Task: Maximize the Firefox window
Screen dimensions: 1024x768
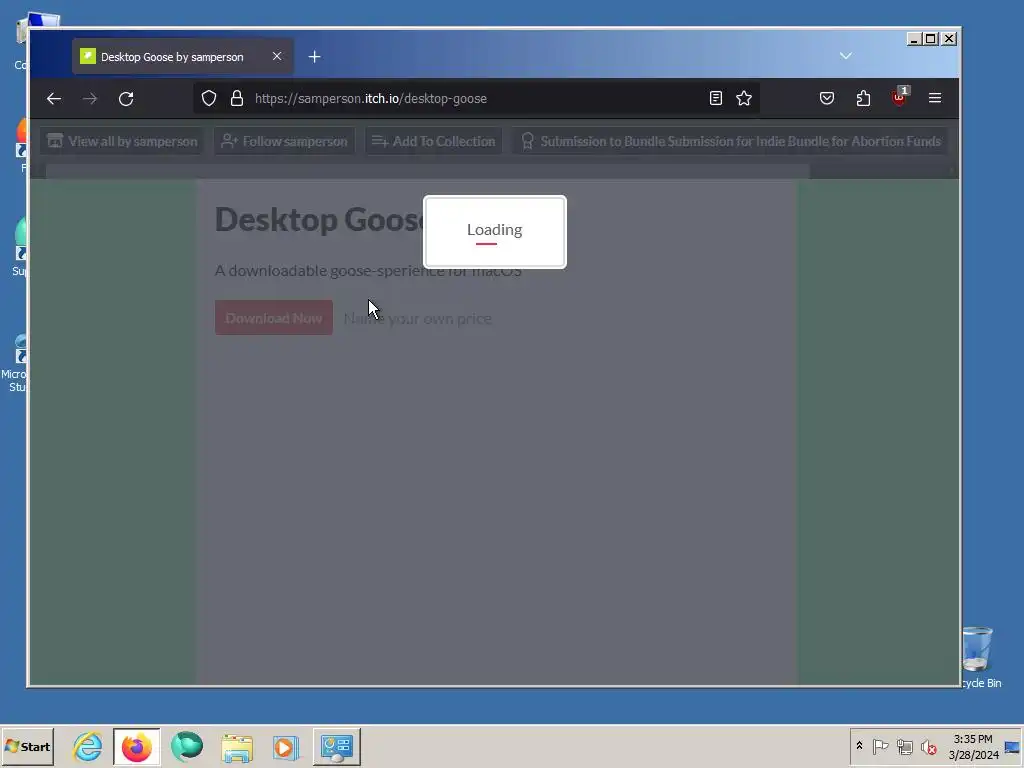Action: click(931, 39)
